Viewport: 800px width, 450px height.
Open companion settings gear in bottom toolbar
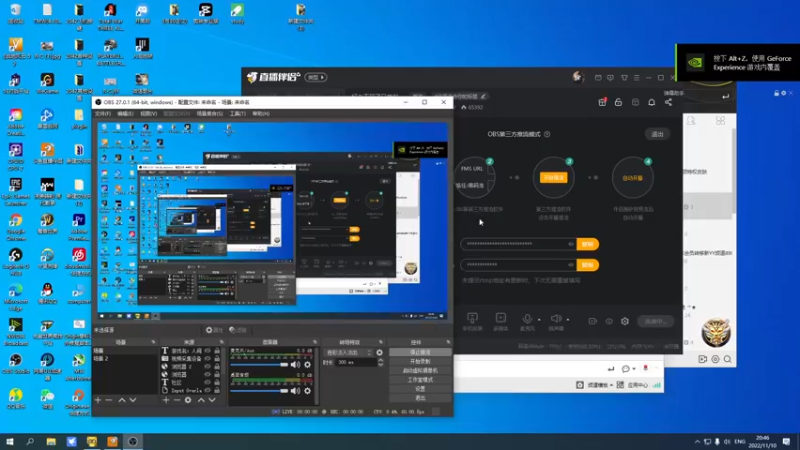[625, 321]
